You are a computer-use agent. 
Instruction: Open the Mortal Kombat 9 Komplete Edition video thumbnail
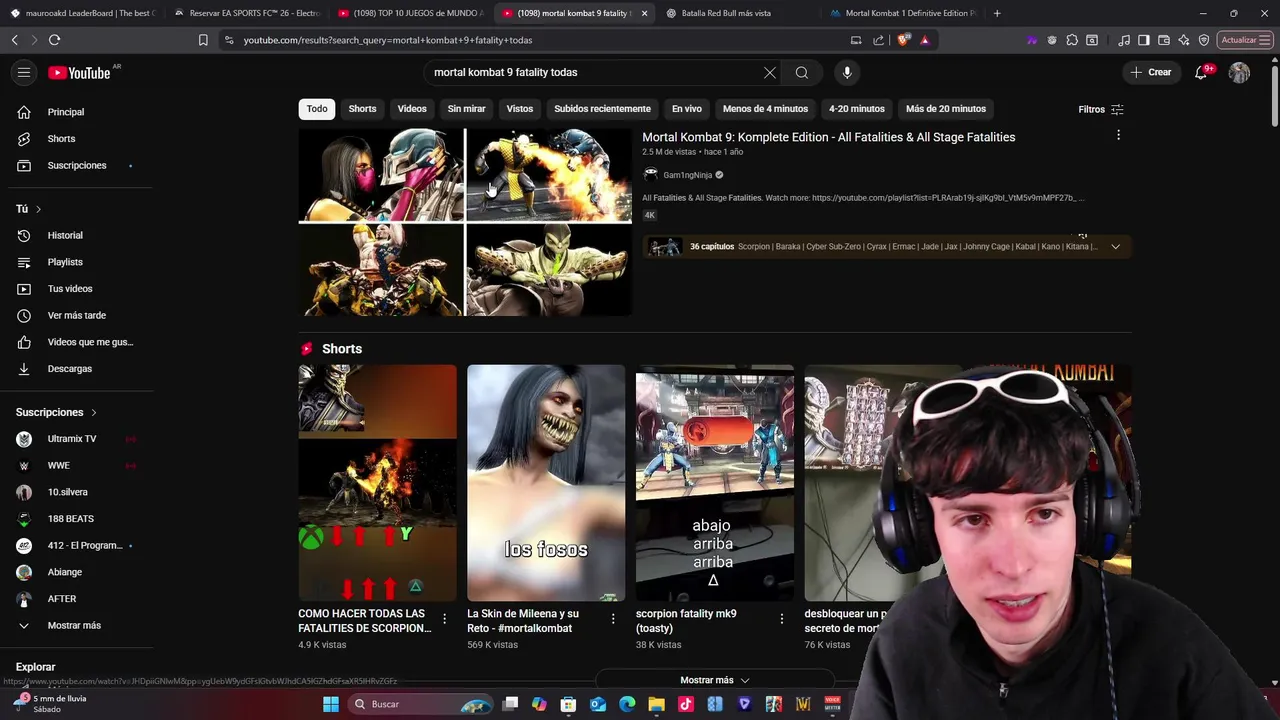[465, 222]
